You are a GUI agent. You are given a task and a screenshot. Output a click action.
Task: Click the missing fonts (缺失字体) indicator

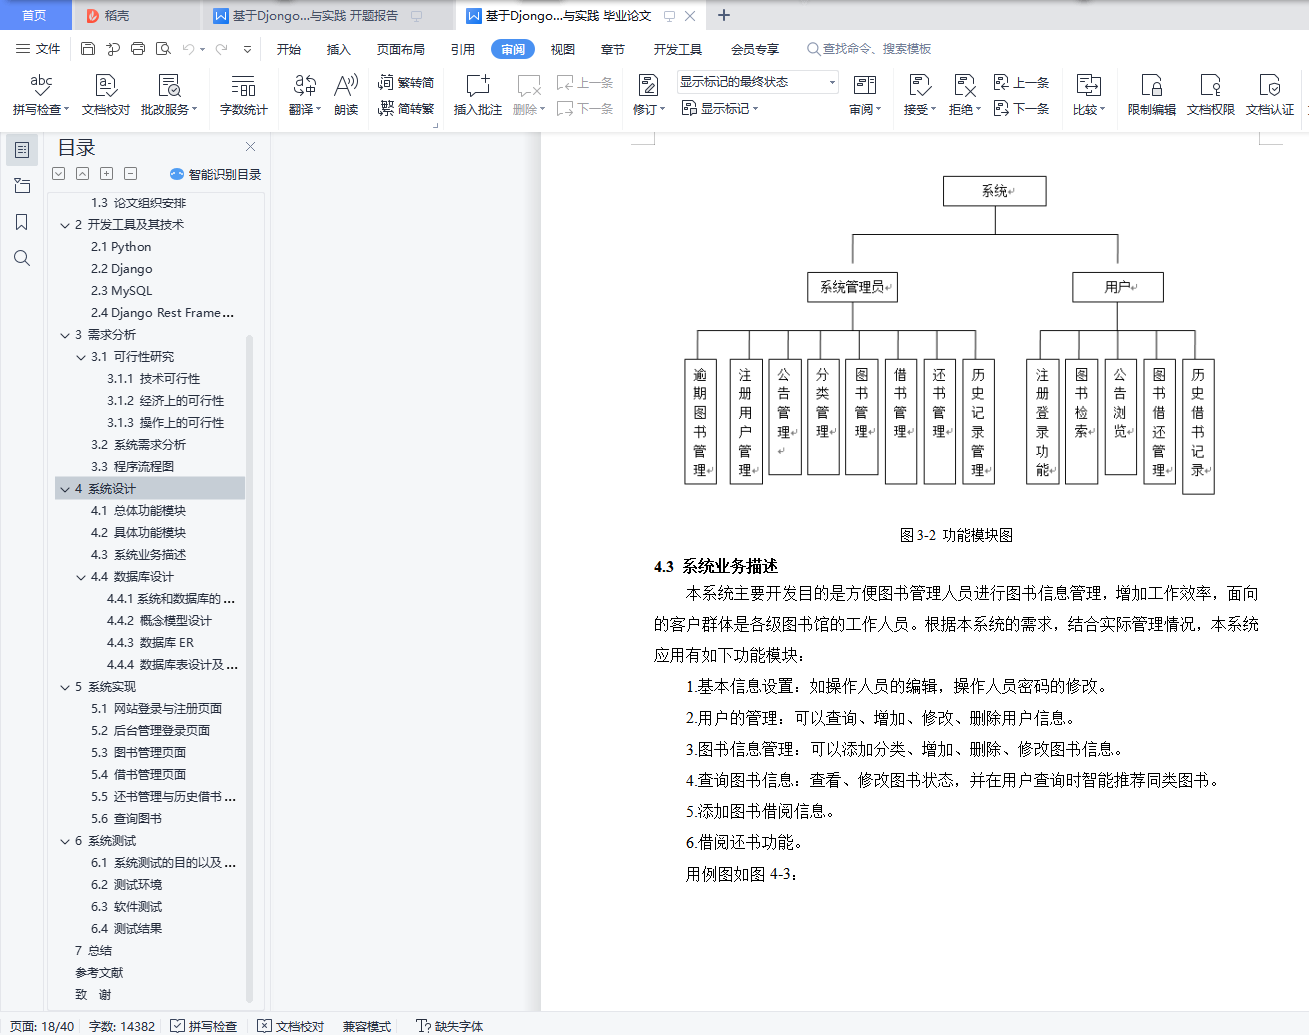coord(450,1026)
